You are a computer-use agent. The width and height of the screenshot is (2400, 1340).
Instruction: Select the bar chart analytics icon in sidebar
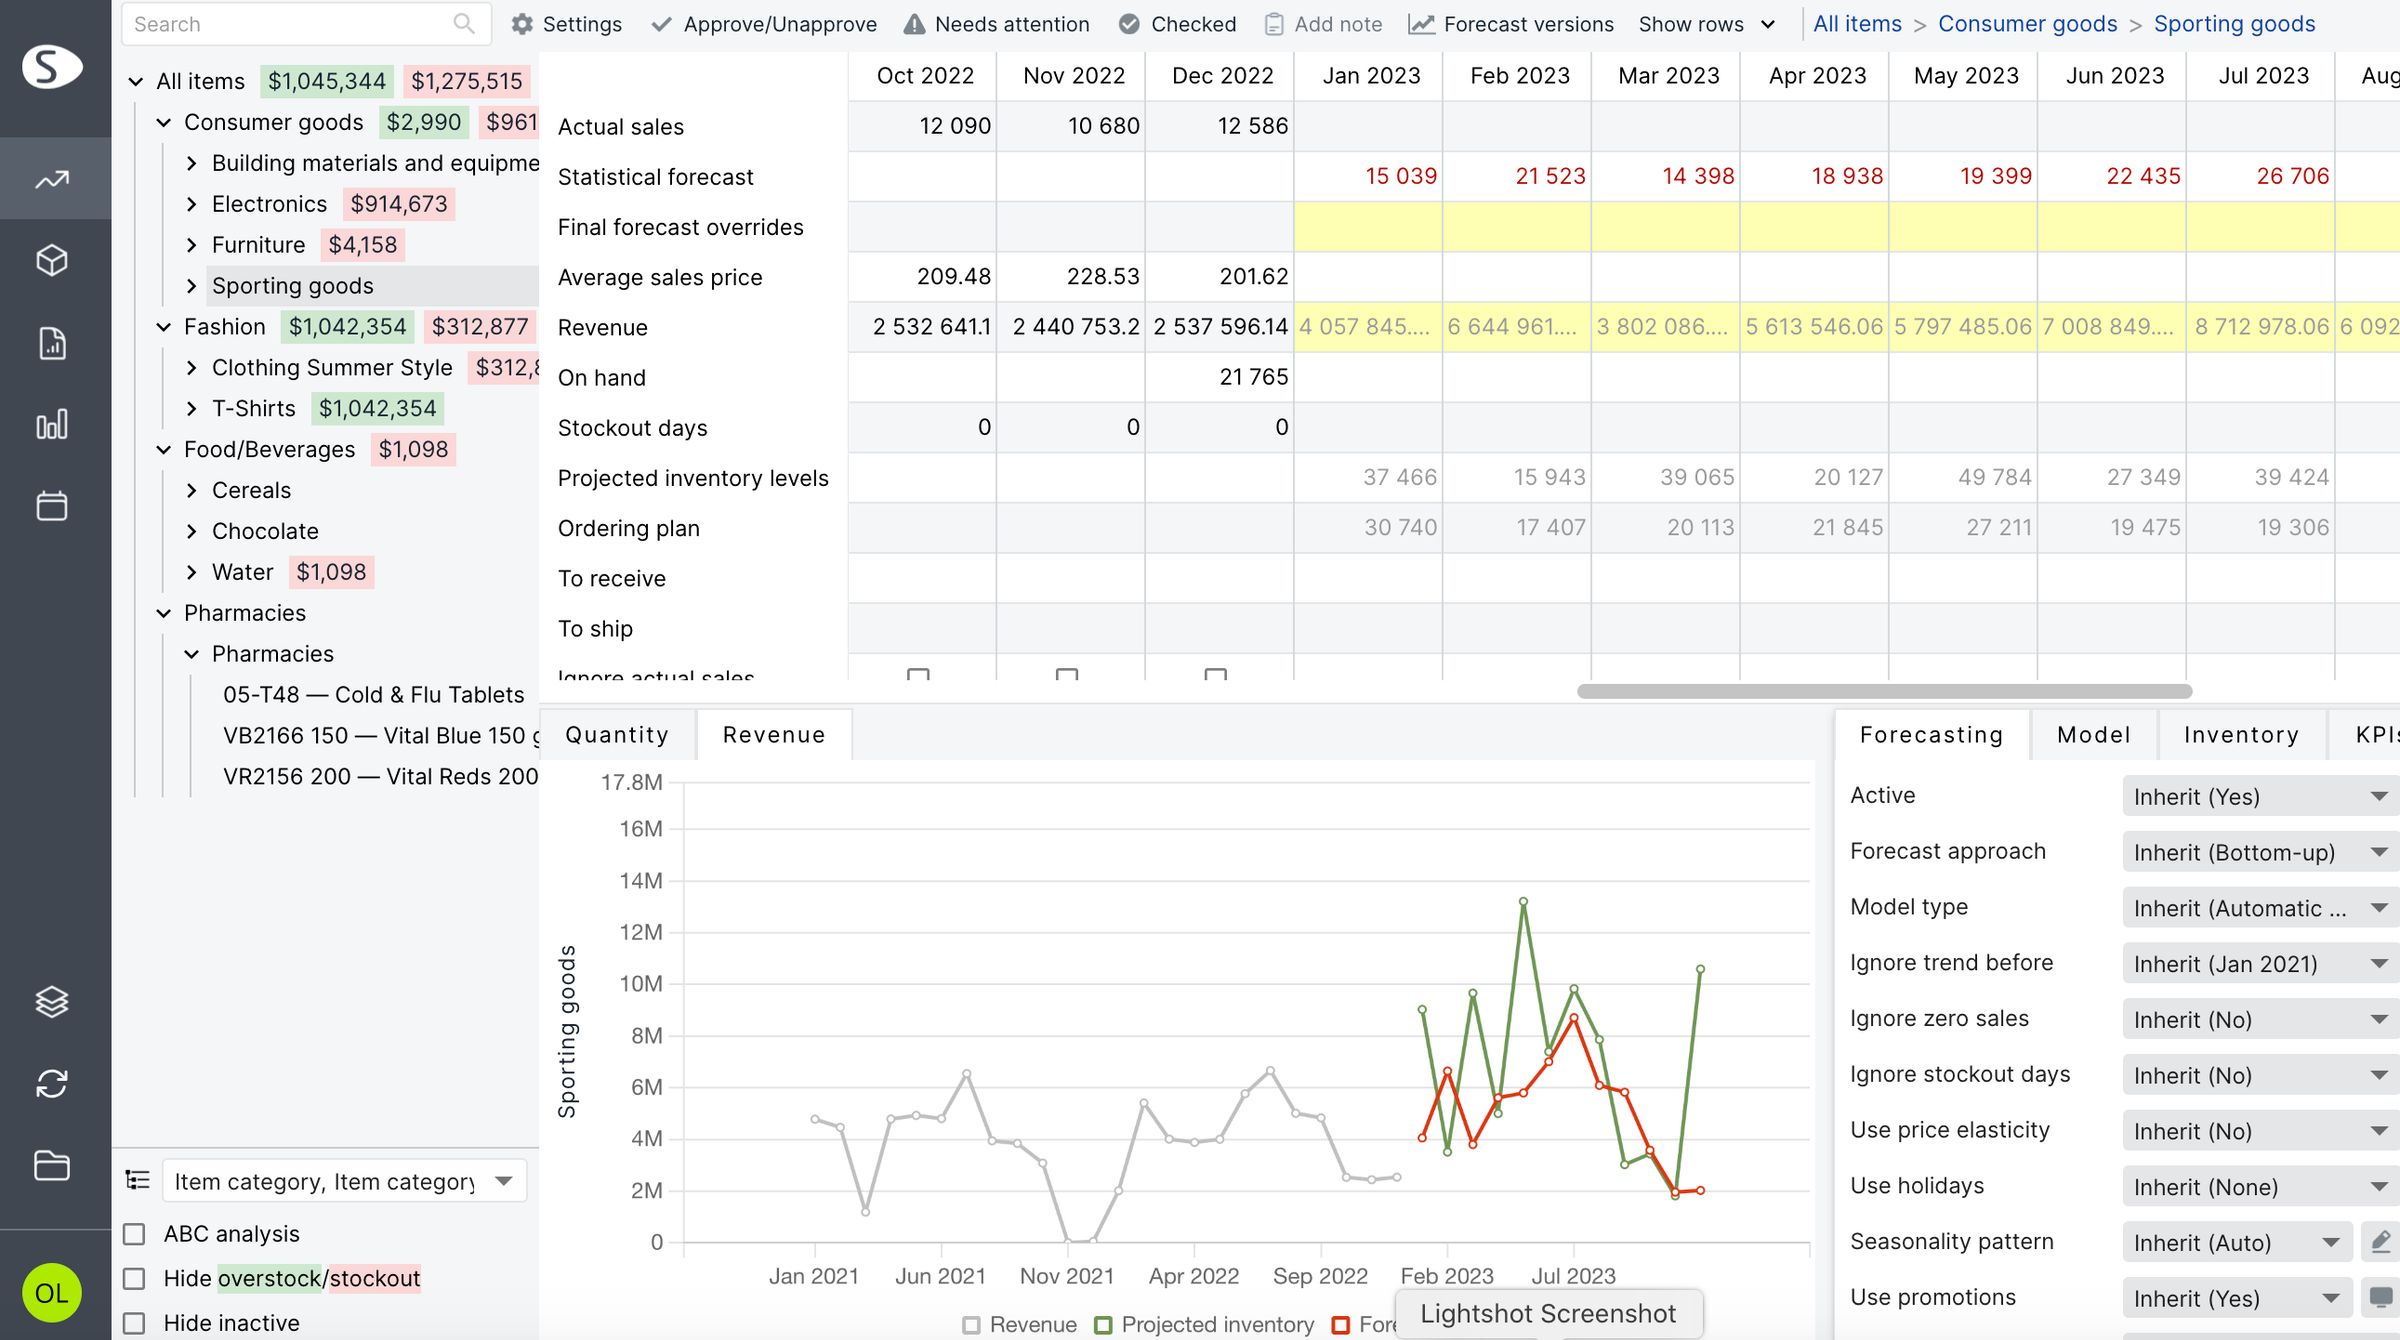point(53,423)
